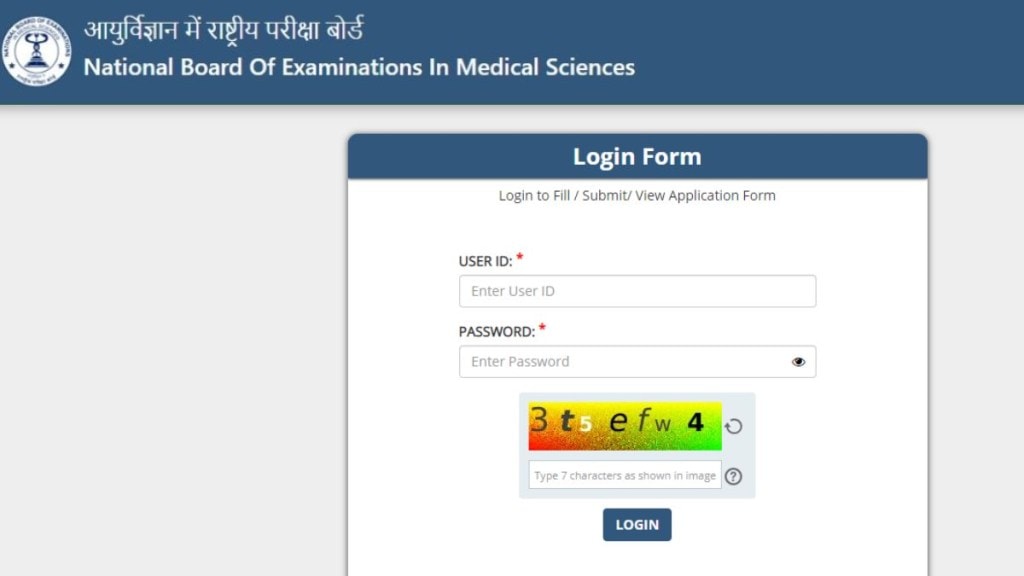Click the bold 4 in the captcha
Image resolution: width=1024 pixels, height=576 pixels.
coord(695,423)
